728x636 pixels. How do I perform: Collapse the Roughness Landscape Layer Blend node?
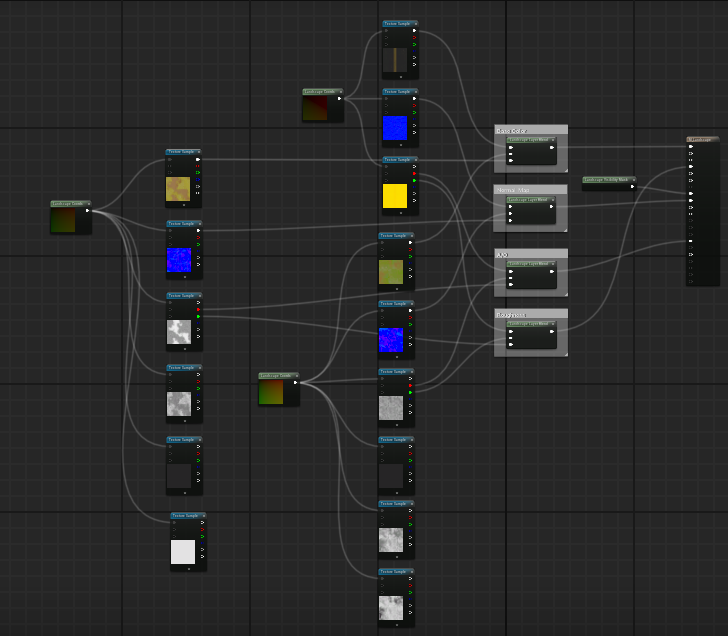click(x=553, y=324)
